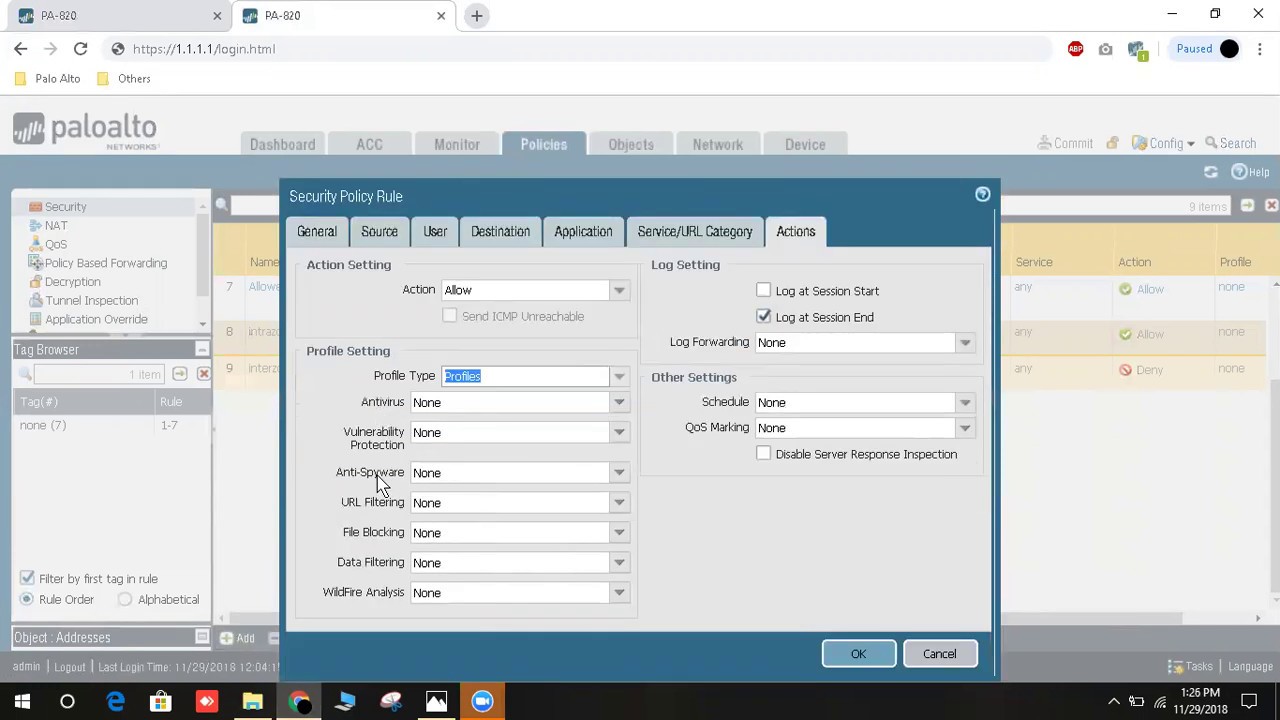Apply the Tag Browser filter arrow icon
The image size is (1280, 720).
tap(180, 374)
